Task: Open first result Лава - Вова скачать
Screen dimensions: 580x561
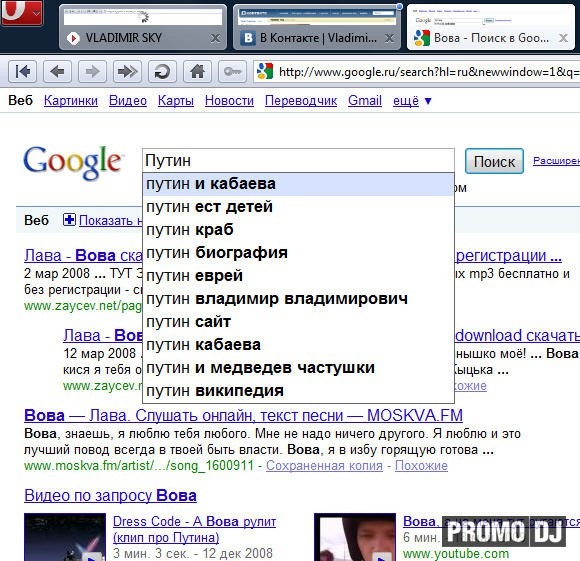Action: 83,256
